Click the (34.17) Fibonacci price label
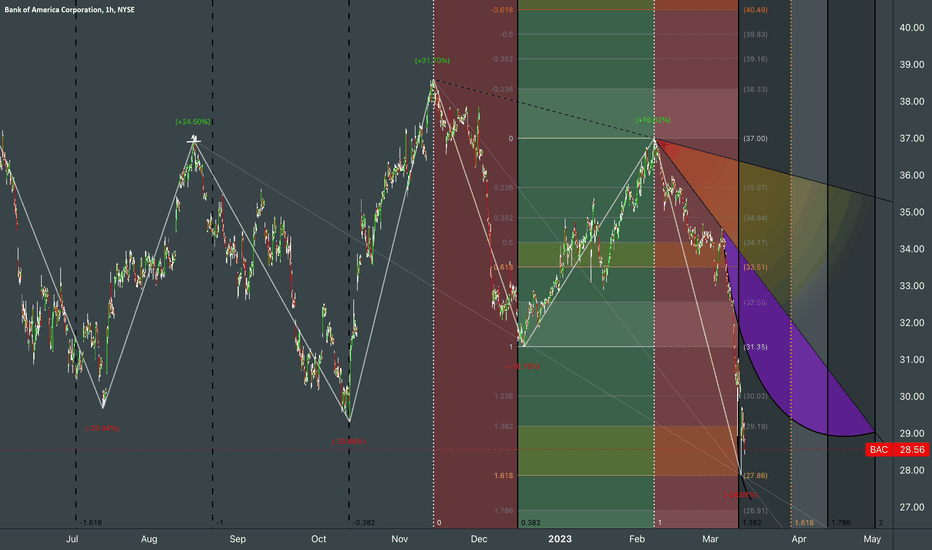The height and width of the screenshot is (550, 932). 755,243
